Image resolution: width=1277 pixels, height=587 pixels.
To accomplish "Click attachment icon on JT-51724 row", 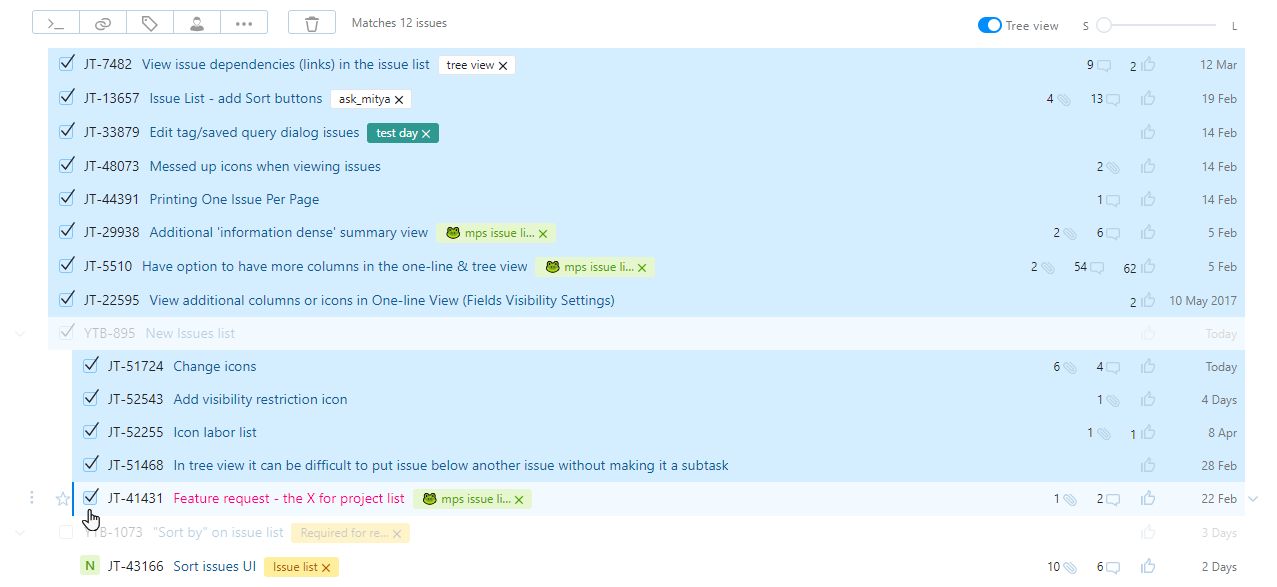I will tap(1070, 367).
